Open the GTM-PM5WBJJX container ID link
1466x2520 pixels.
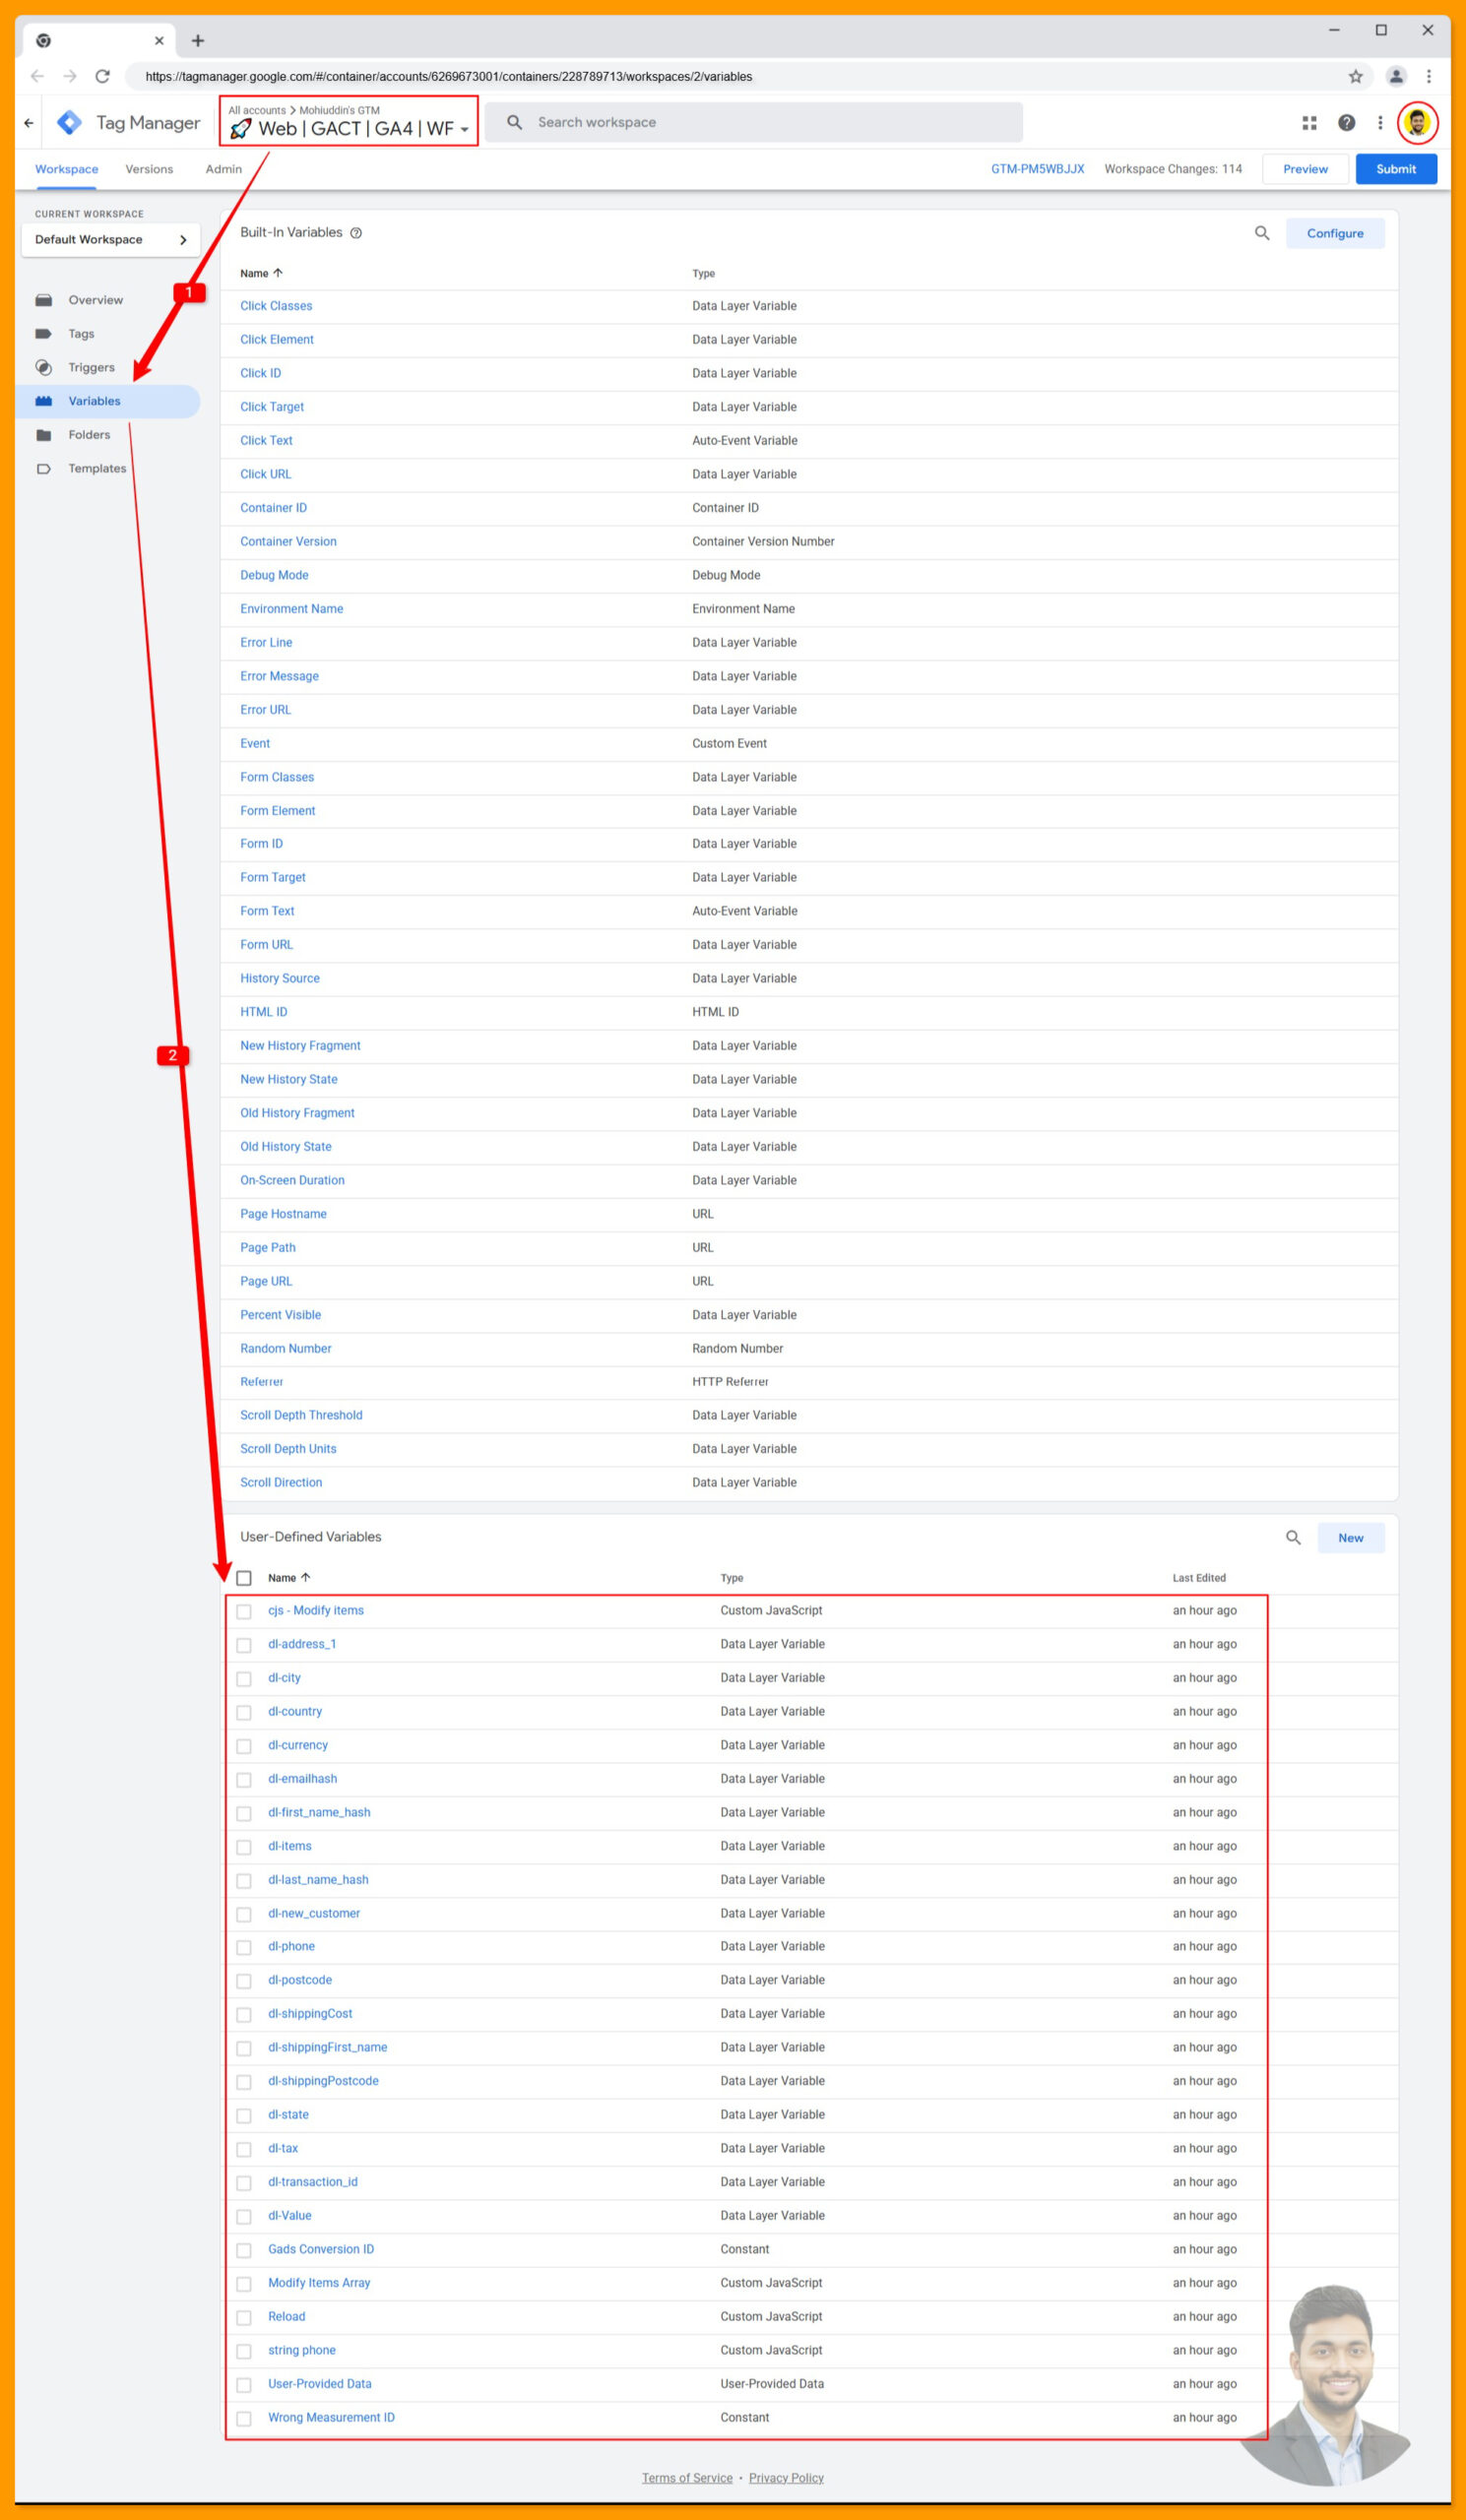point(1038,169)
